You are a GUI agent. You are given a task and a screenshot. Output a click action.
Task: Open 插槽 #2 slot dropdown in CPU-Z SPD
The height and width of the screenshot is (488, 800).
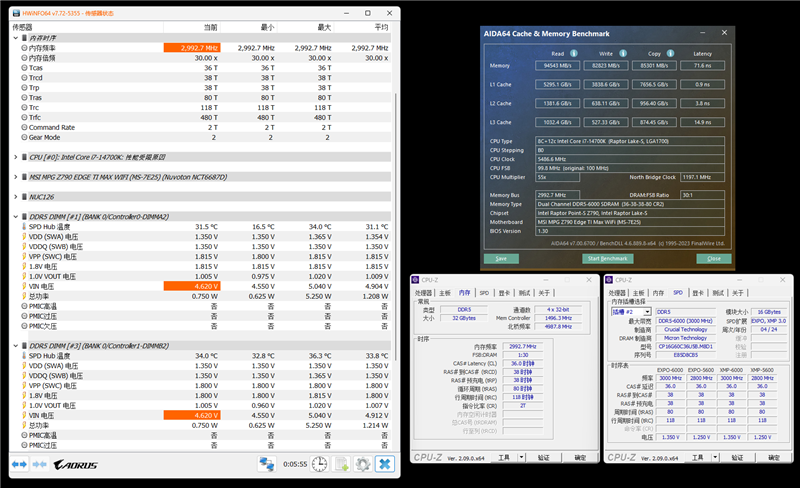pyautogui.click(x=647, y=311)
